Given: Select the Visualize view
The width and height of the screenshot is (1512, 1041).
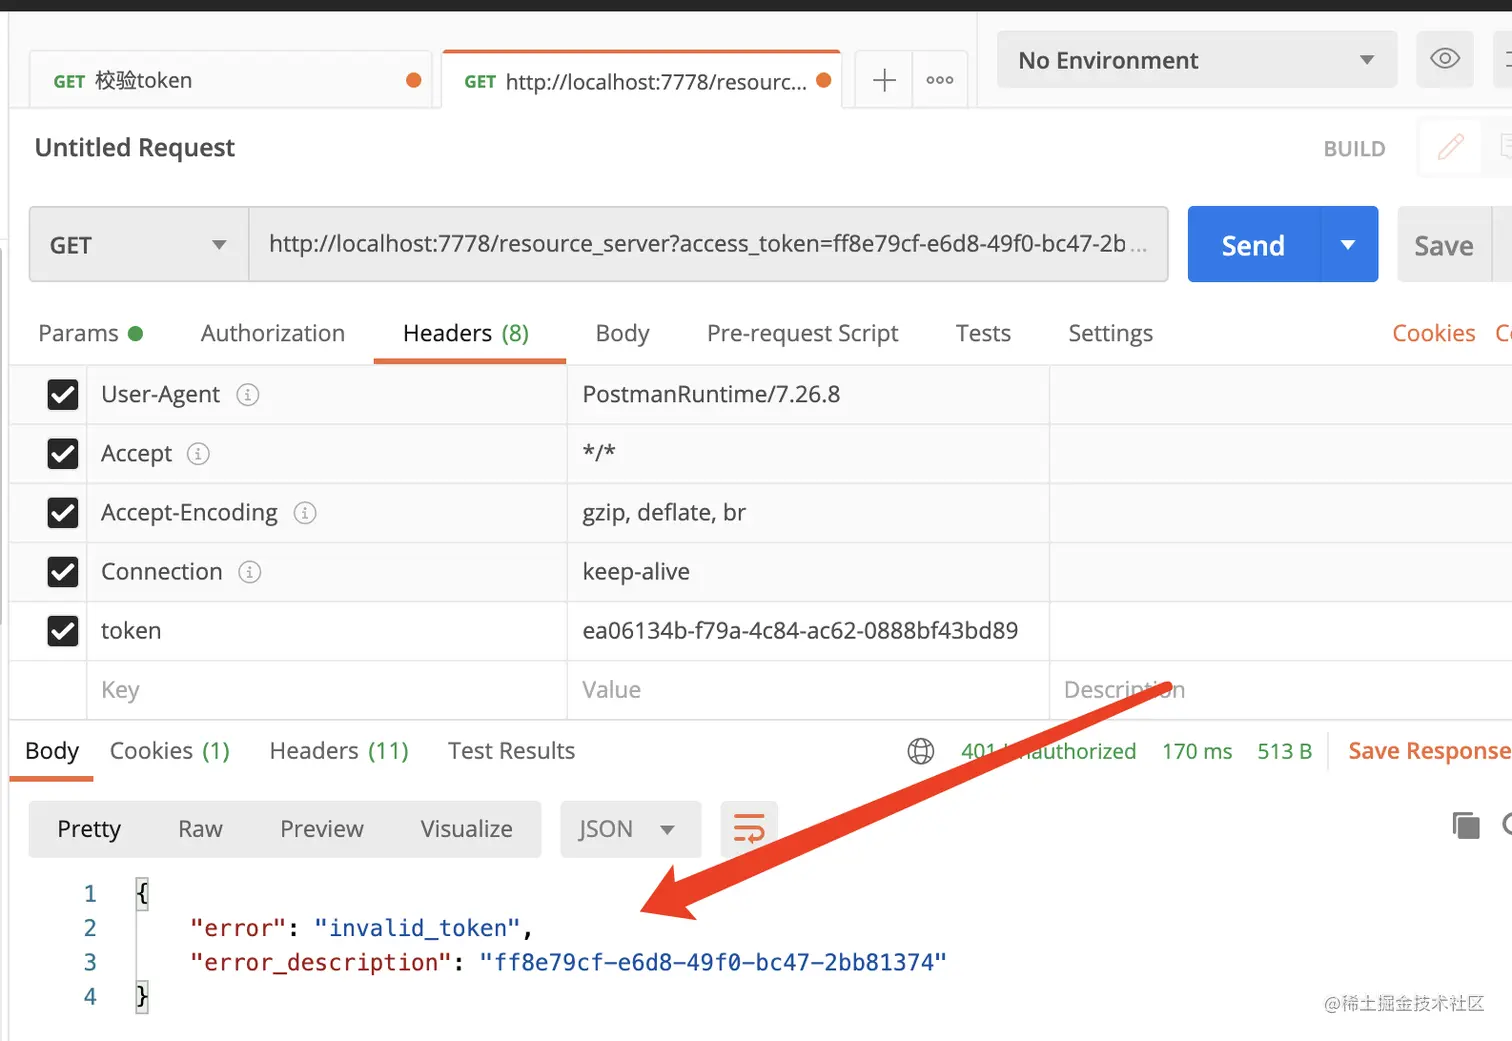Looking at the screenshot, I should click(x=466, y=829).
